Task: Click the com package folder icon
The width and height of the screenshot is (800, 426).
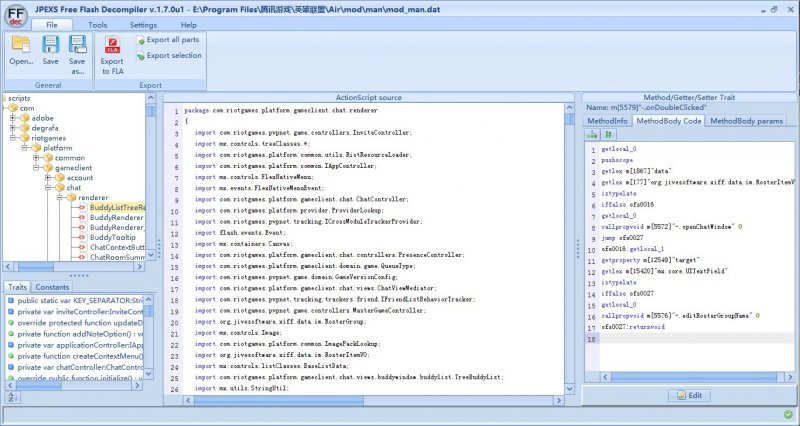Action: coord(13,108)
